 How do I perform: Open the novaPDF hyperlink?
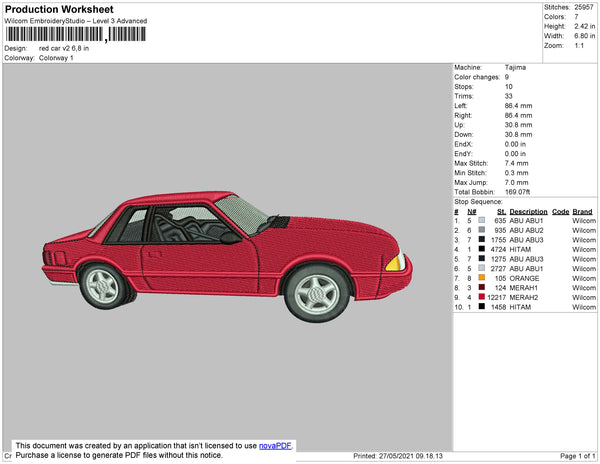click(x=275, y=446)
